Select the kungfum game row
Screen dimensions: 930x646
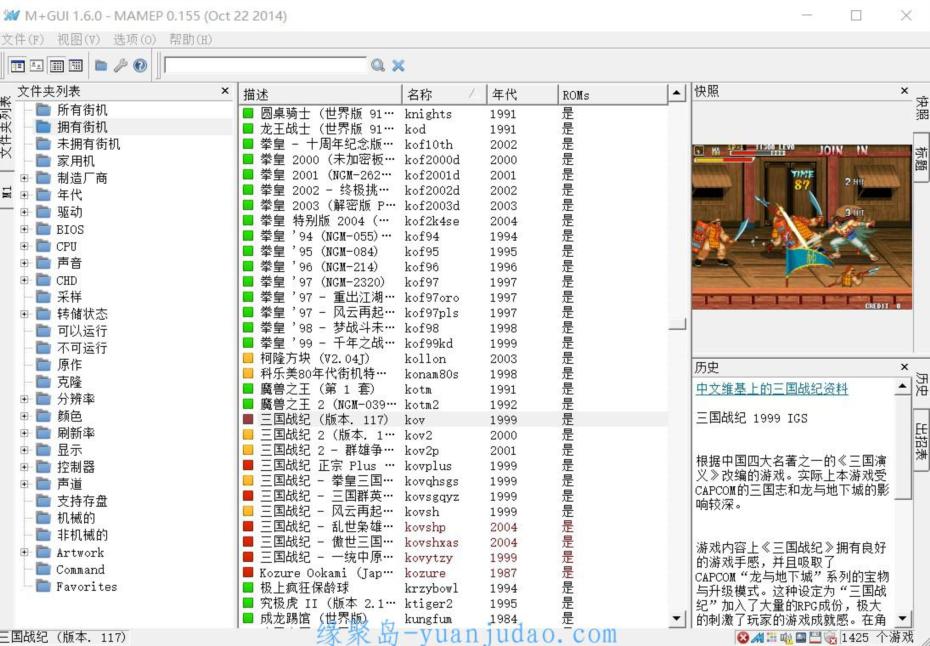[x=454, y=619]
